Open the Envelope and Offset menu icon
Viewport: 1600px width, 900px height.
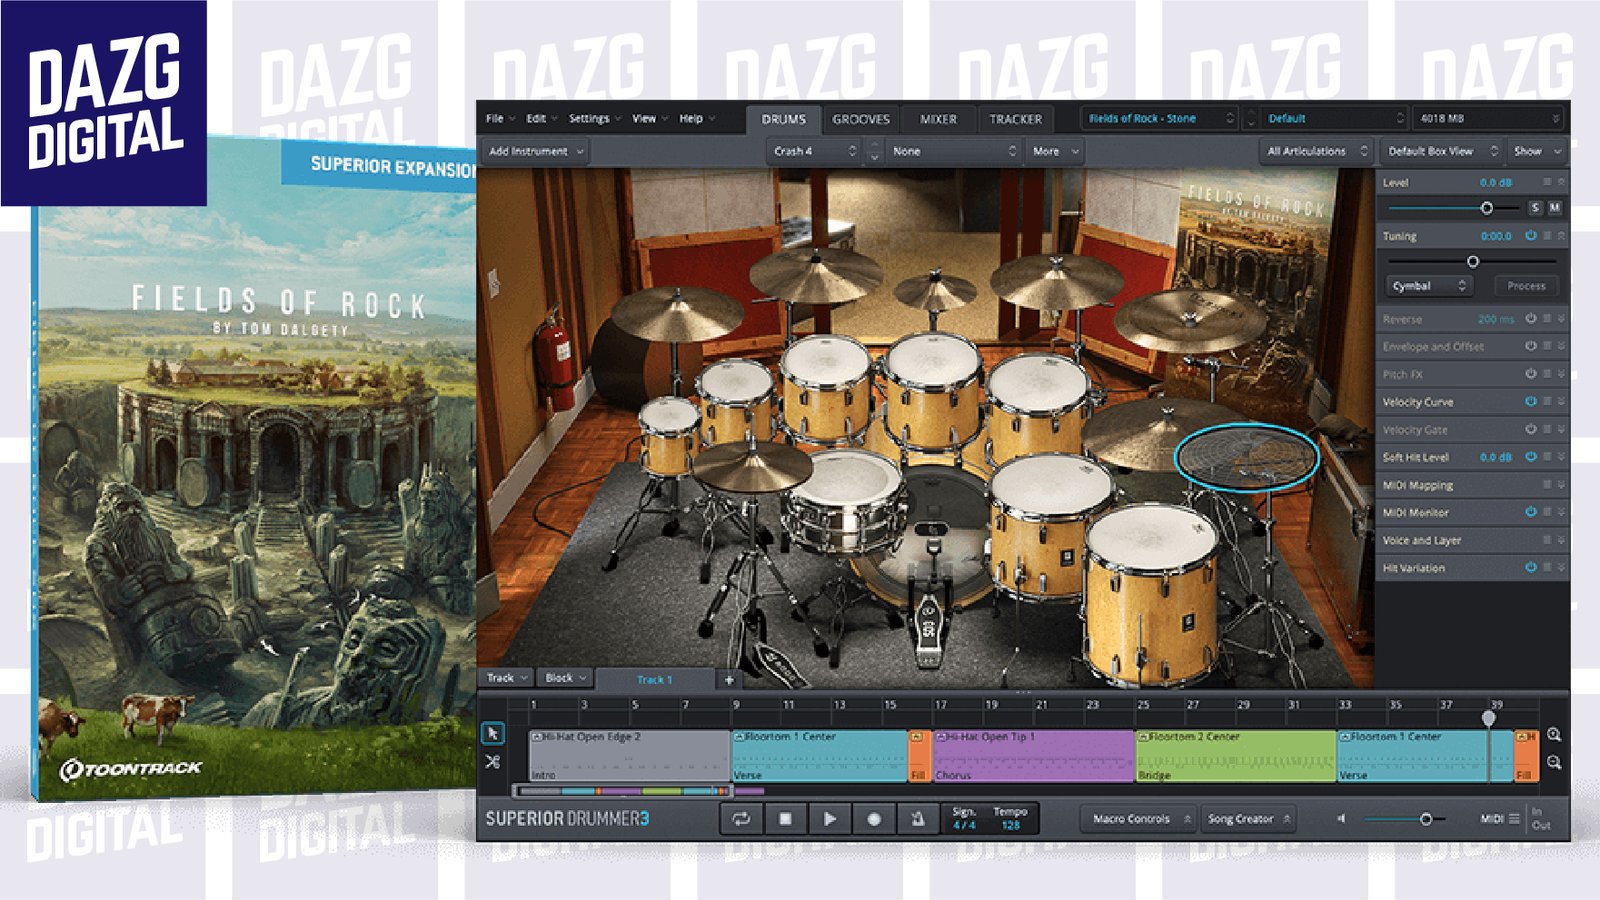click(x=1546, y=346)
